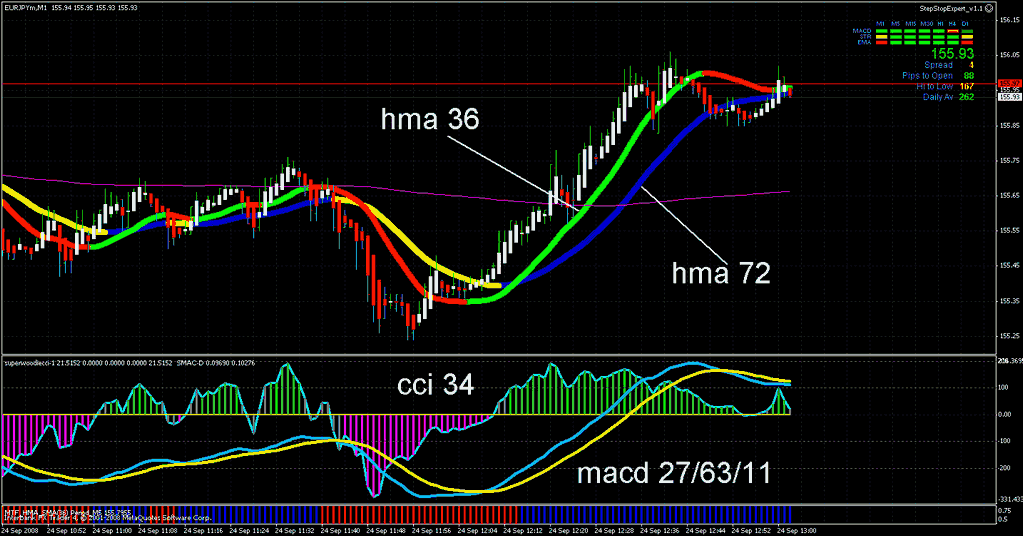Image resolution: width=1023 pixels, height=536 pixels.
Task: Click the Hi to Low value 167
Action: point(967,86)
